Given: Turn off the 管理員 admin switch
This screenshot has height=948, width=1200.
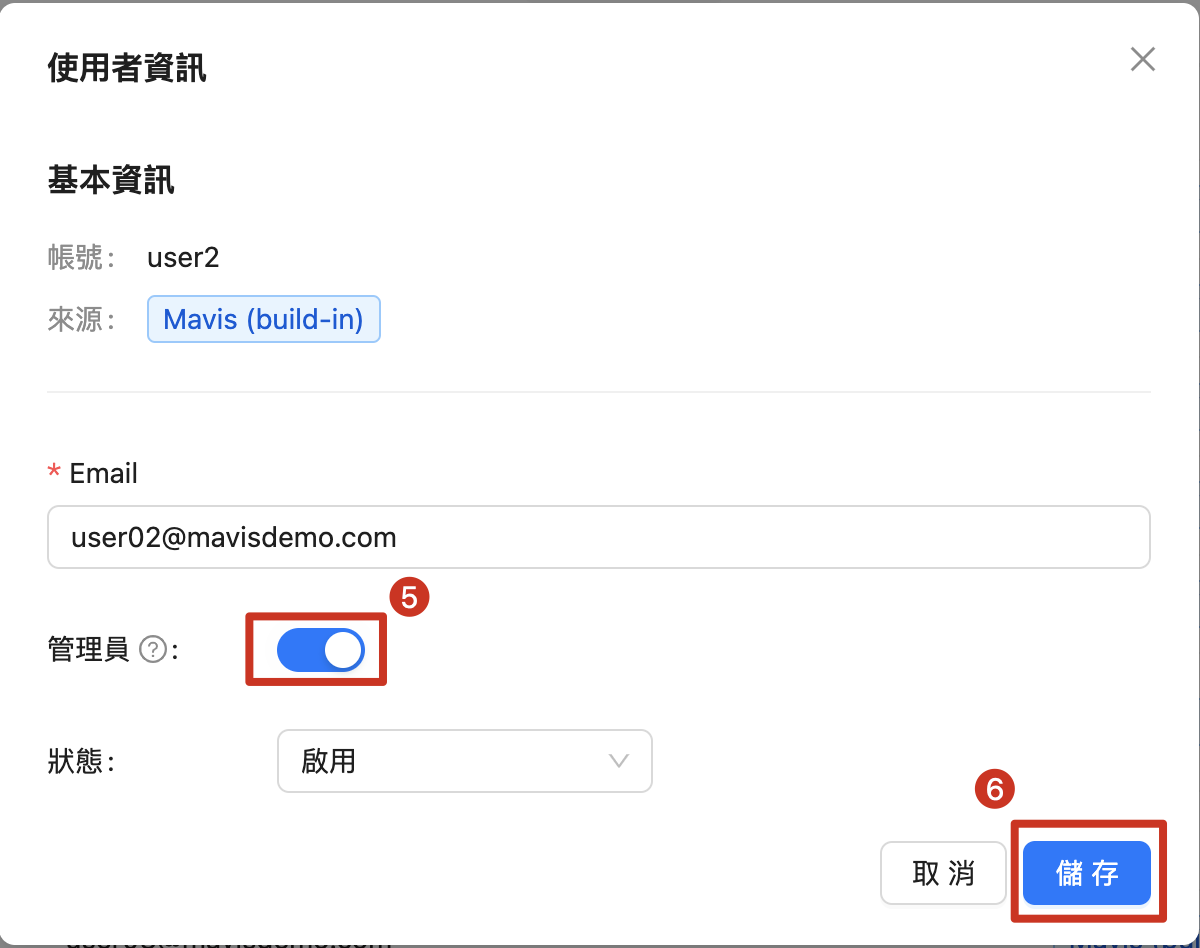Looking at the screenshot, I should coord(321,651).
